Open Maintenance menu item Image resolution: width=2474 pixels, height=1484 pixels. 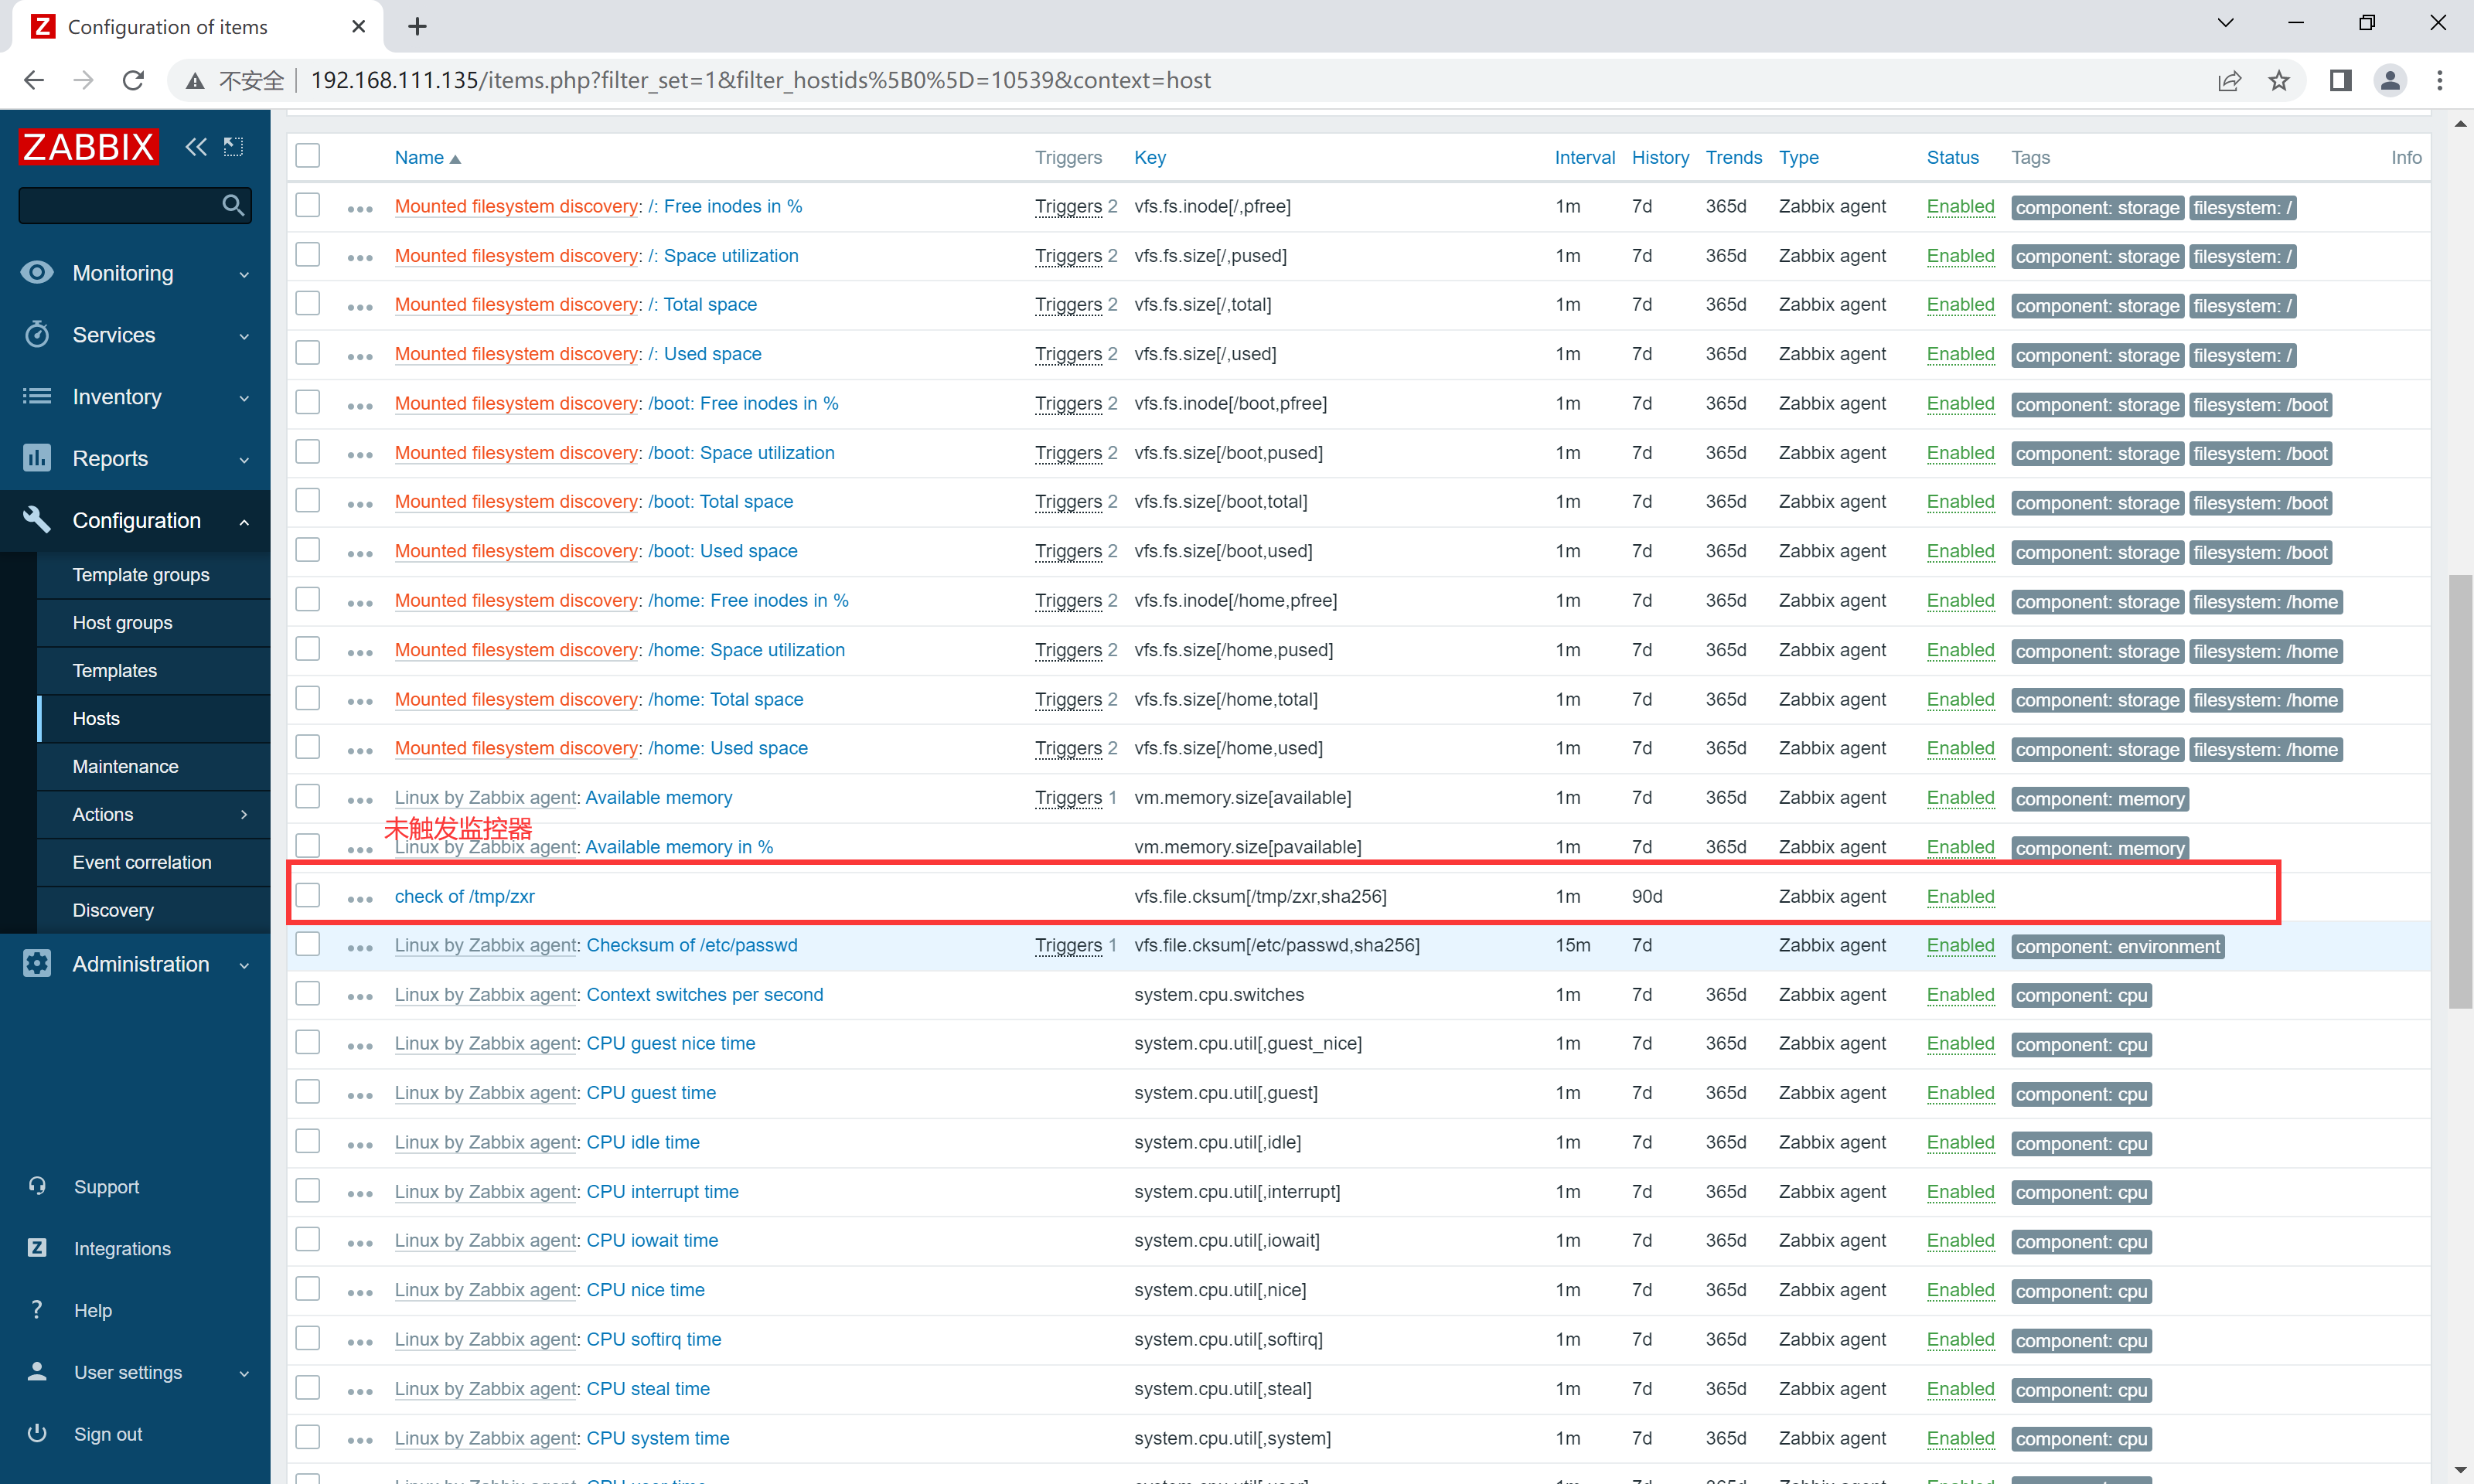pos(125,767)
